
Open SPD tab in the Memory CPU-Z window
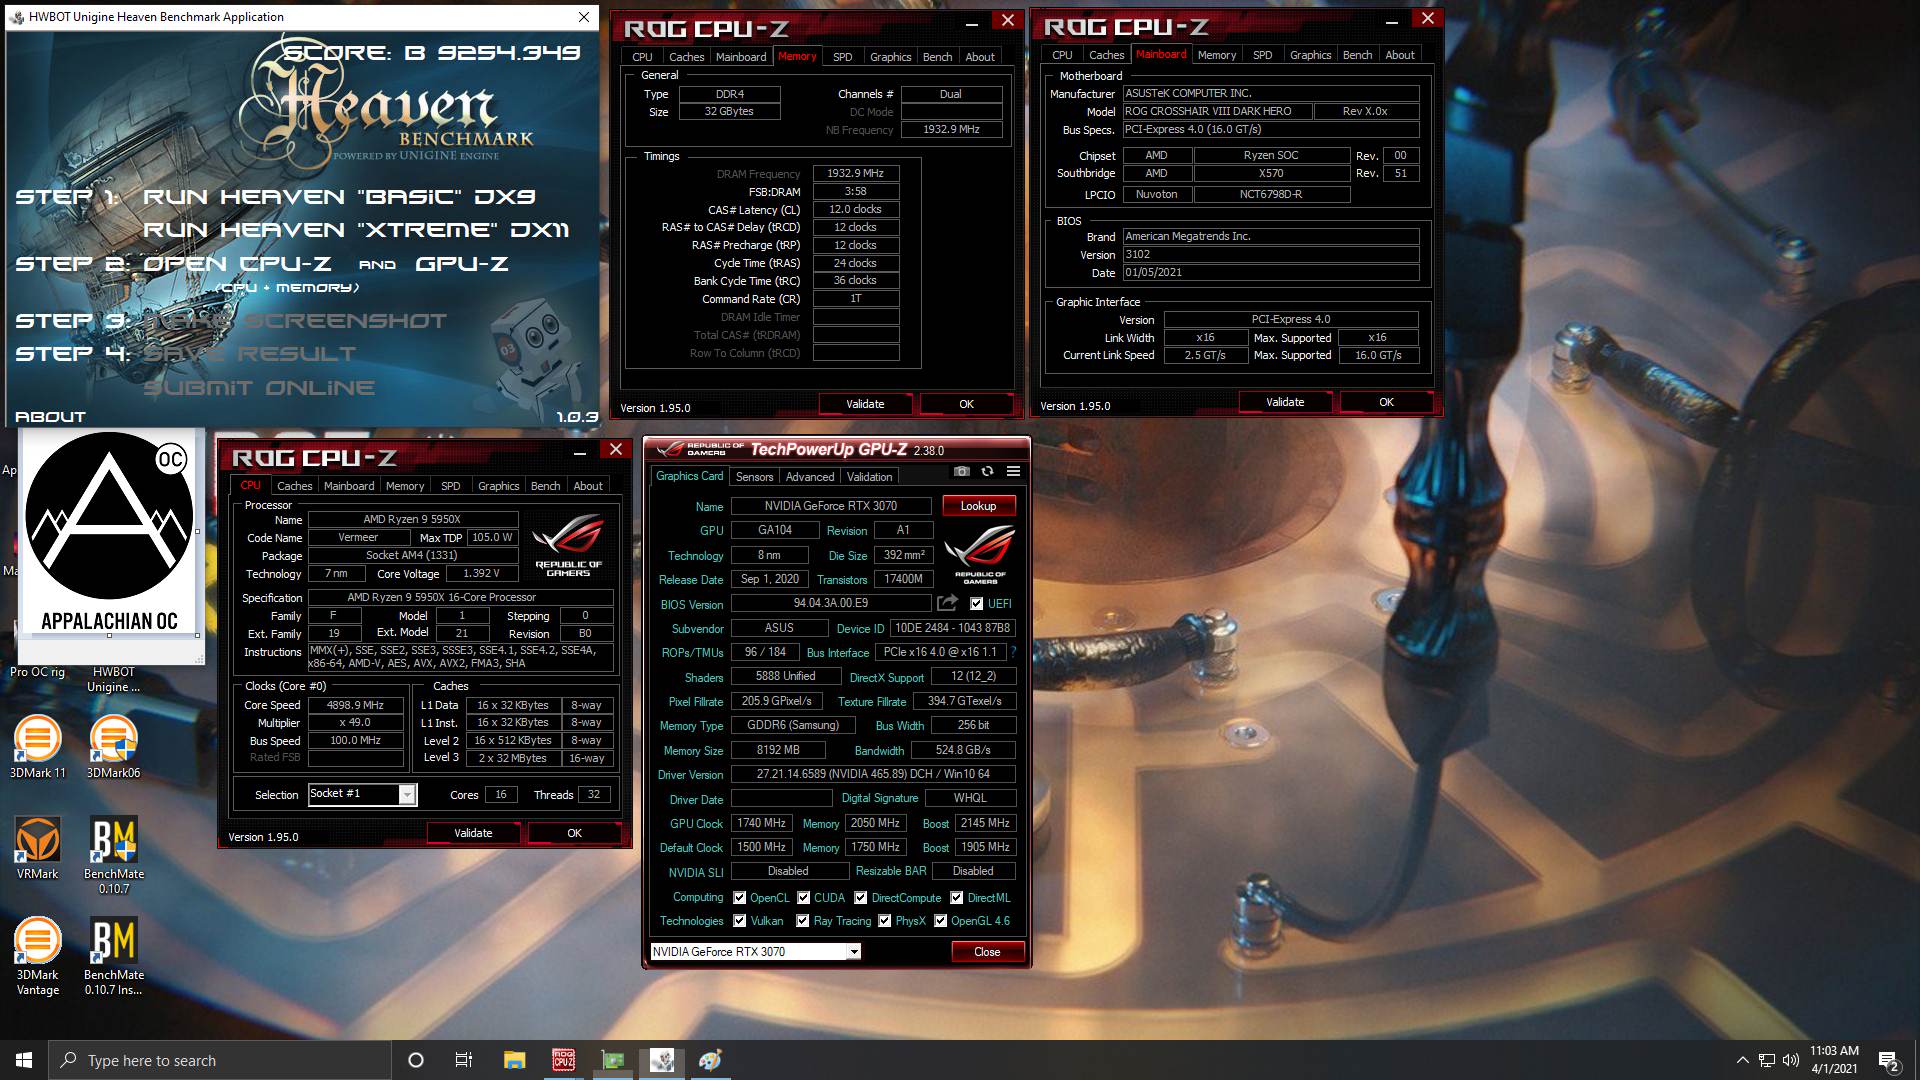842,57
